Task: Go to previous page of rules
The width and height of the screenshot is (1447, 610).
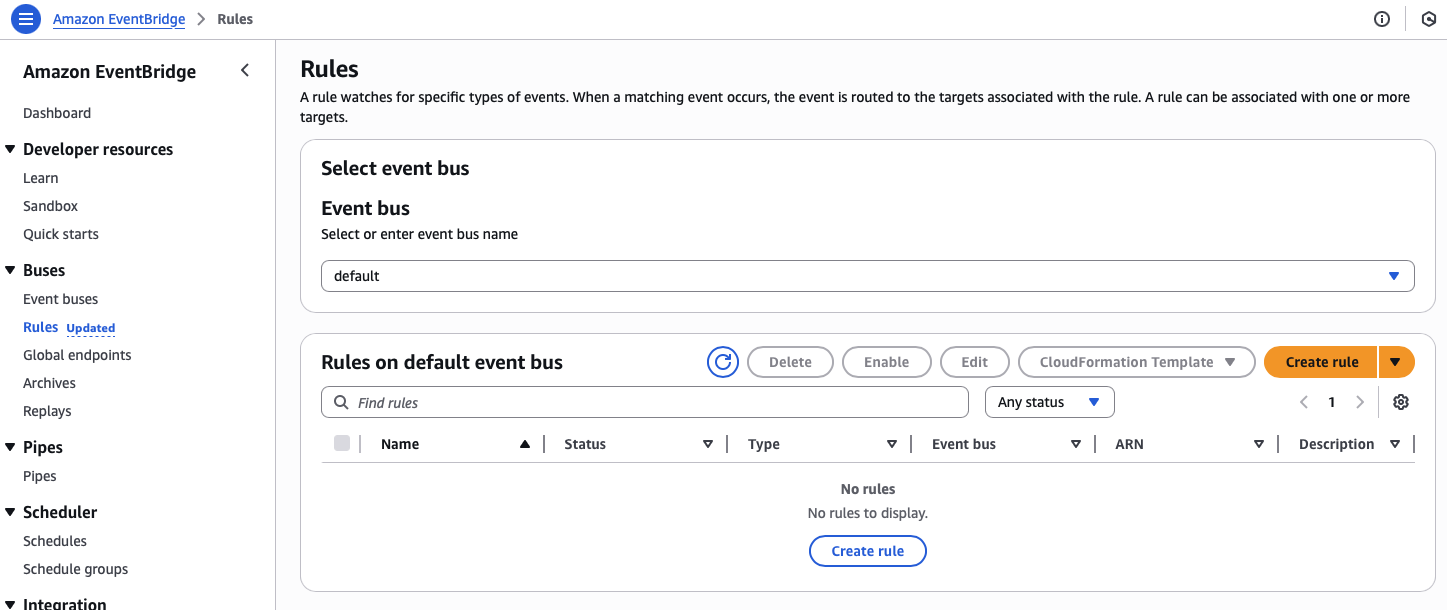Action: 1304,402
